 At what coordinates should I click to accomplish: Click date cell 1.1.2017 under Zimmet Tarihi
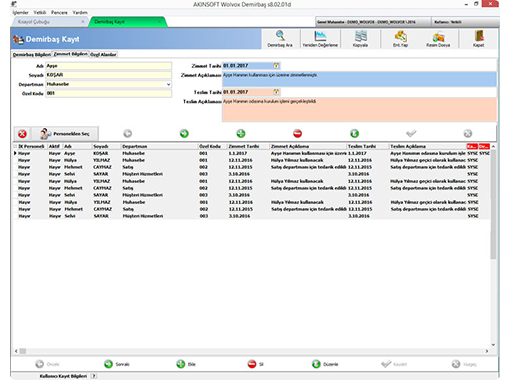pyautogui.click(x=248, y=153)
